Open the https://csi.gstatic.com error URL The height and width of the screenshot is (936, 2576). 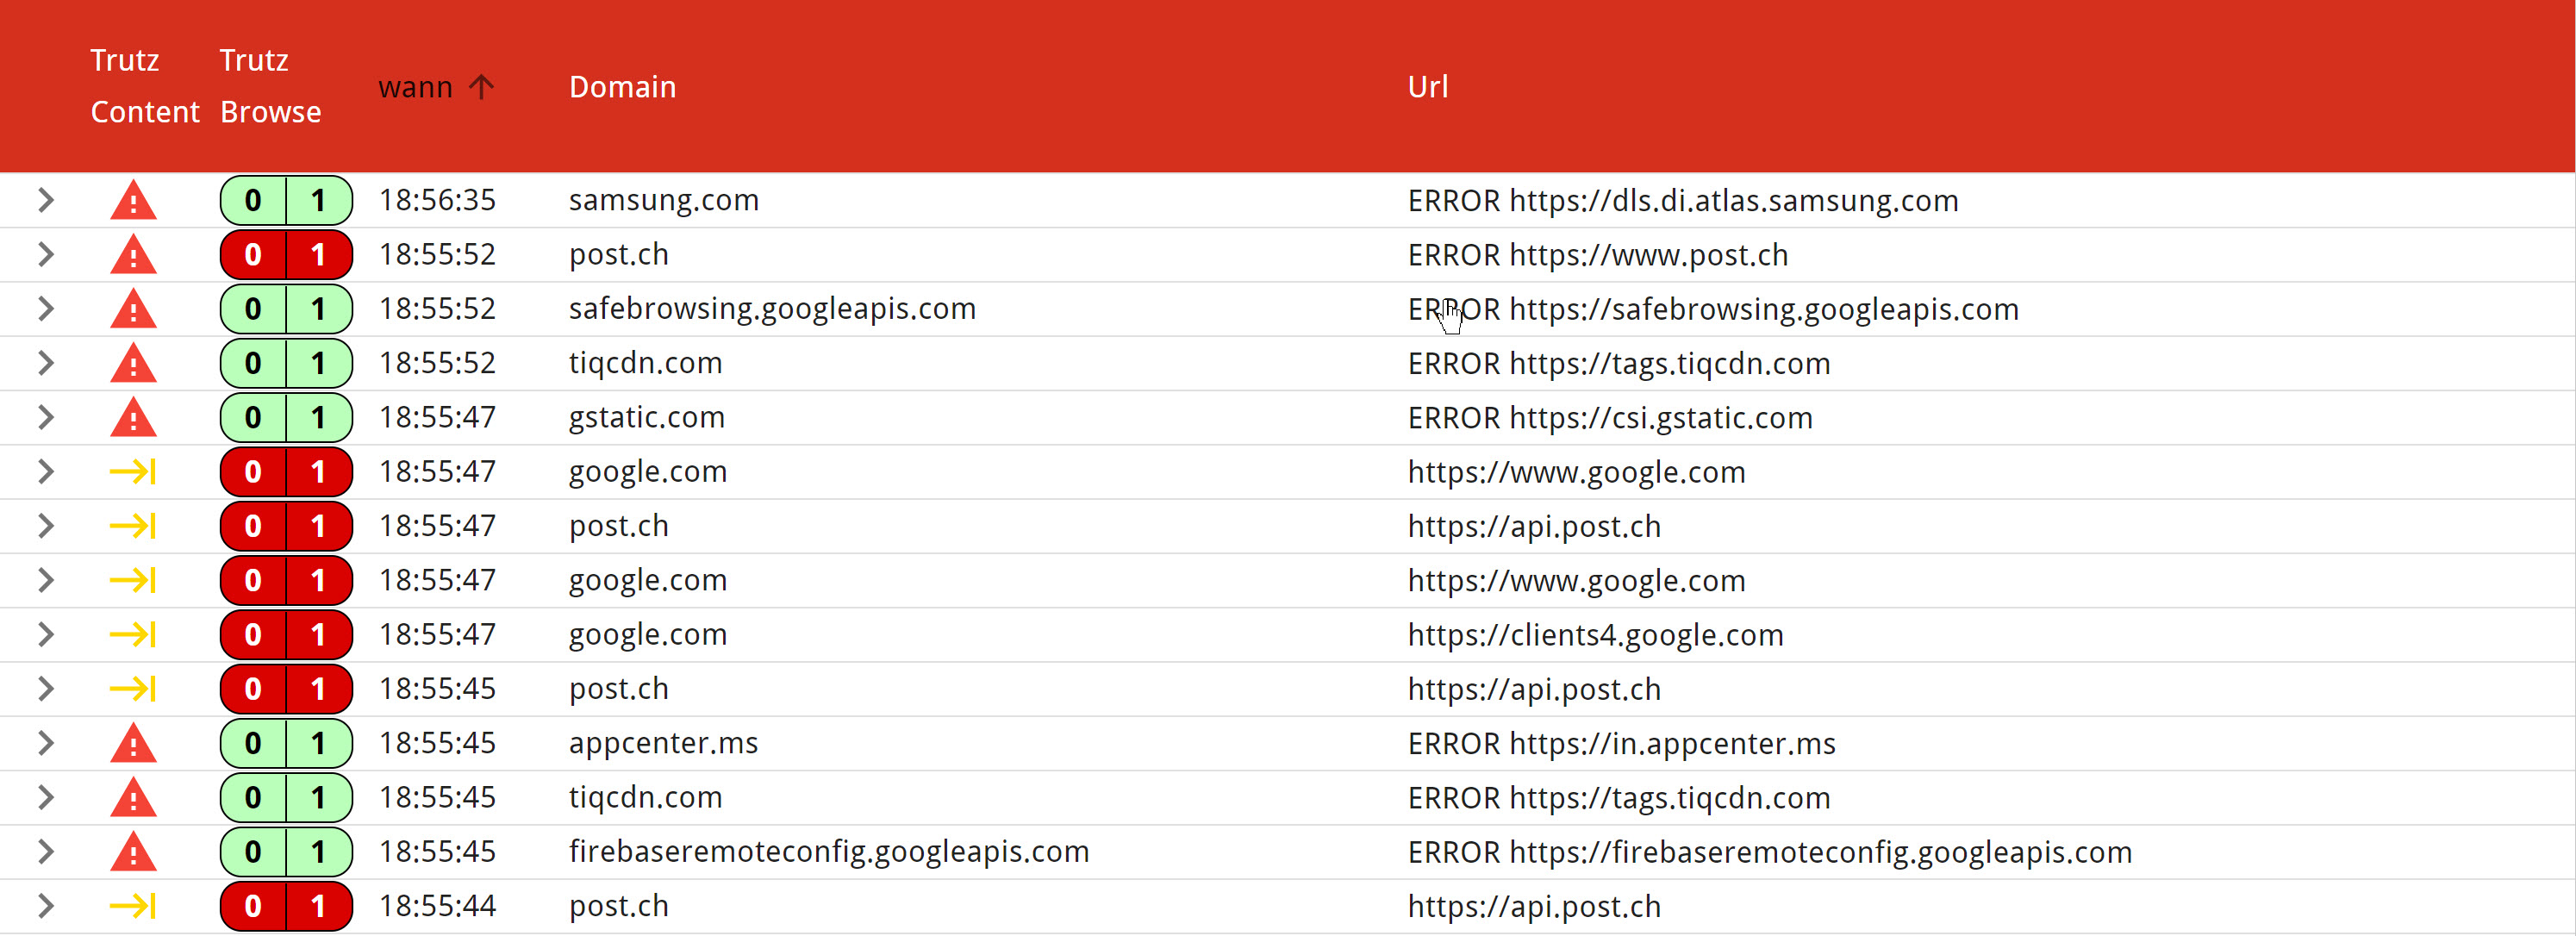tap(1660, 418)
